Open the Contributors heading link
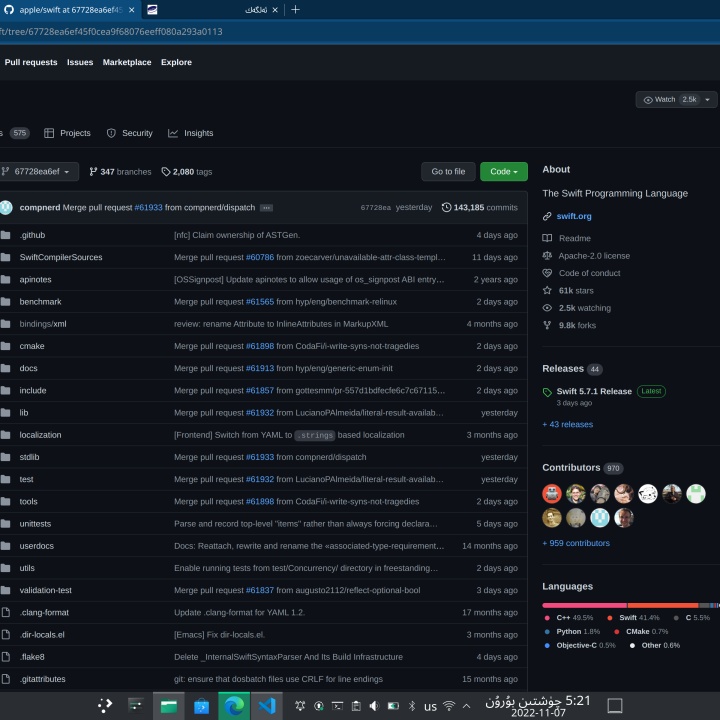720x720 pixels. pos(571,467)
